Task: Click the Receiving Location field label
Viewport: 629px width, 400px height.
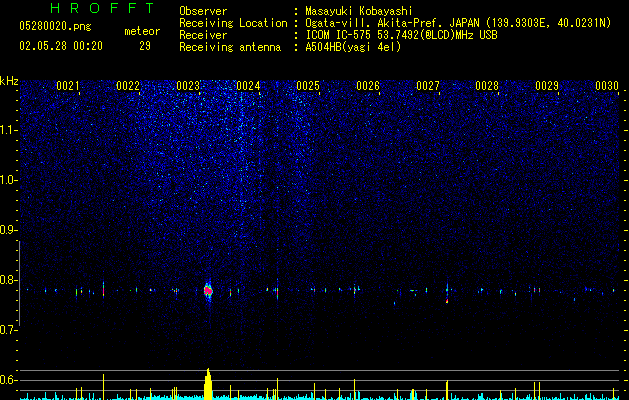Action: pos(233,23)
